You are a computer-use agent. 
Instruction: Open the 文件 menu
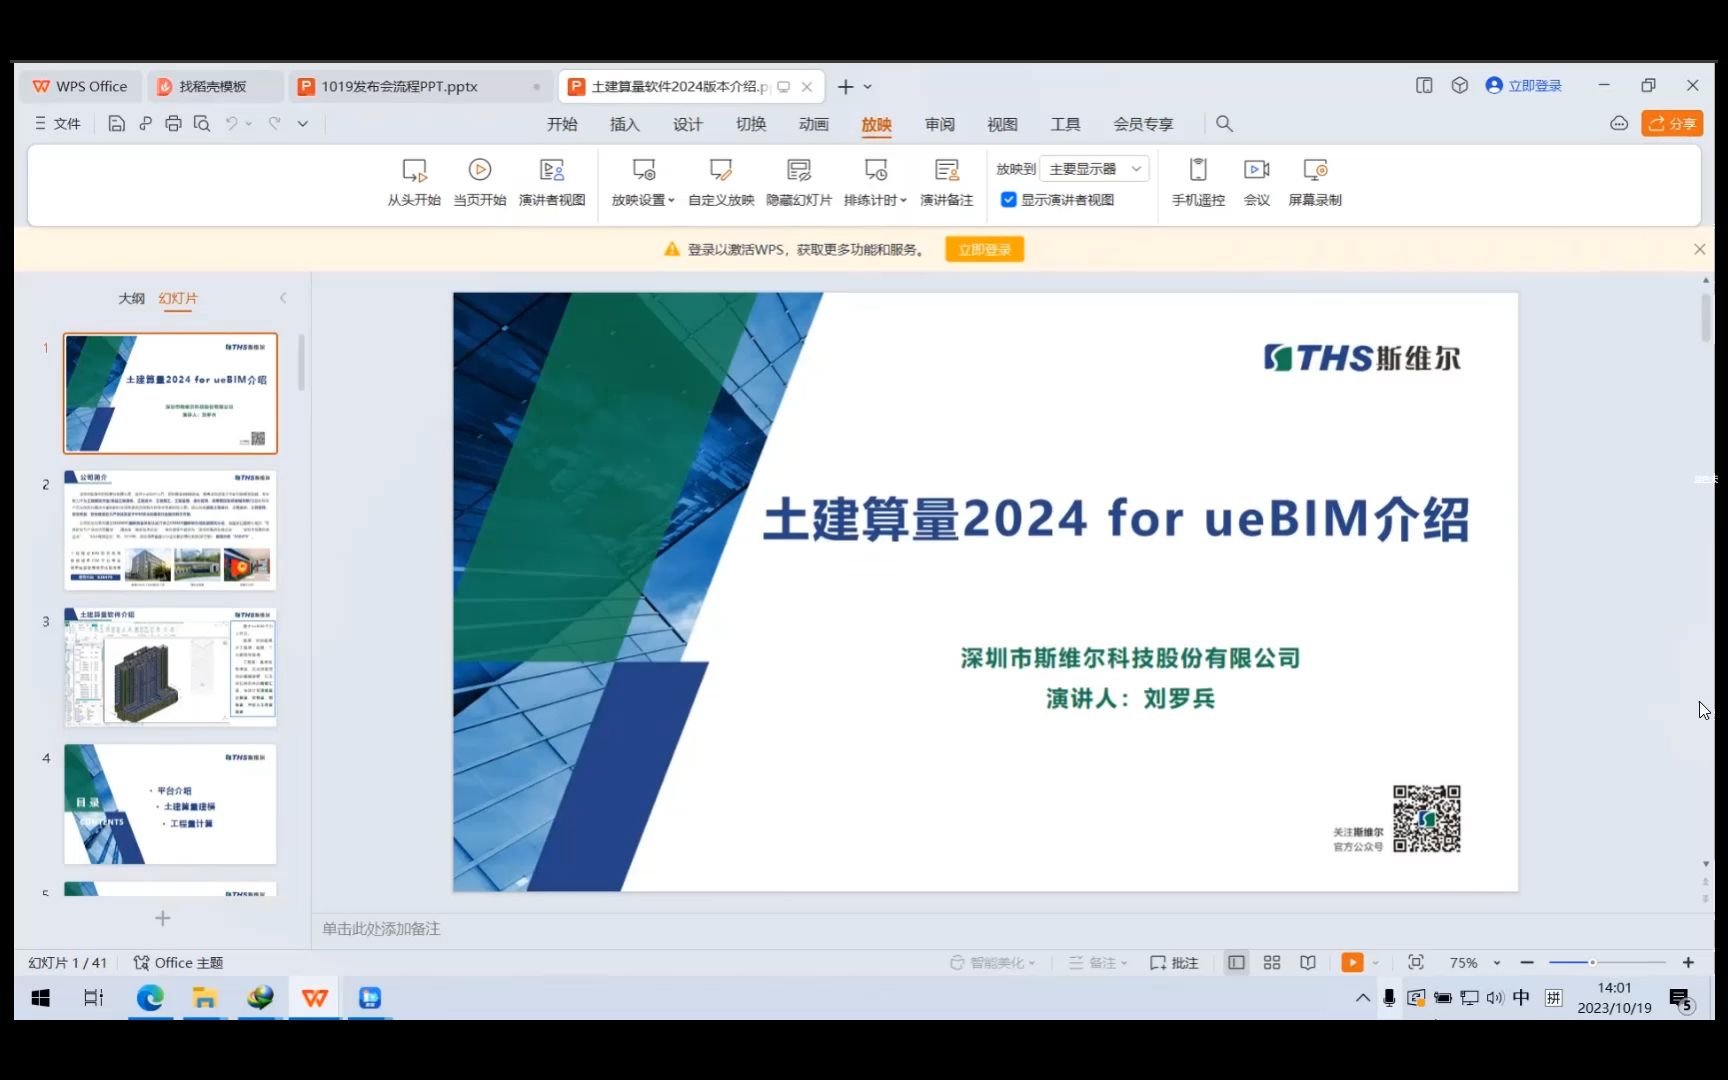(x=58, y=124)
